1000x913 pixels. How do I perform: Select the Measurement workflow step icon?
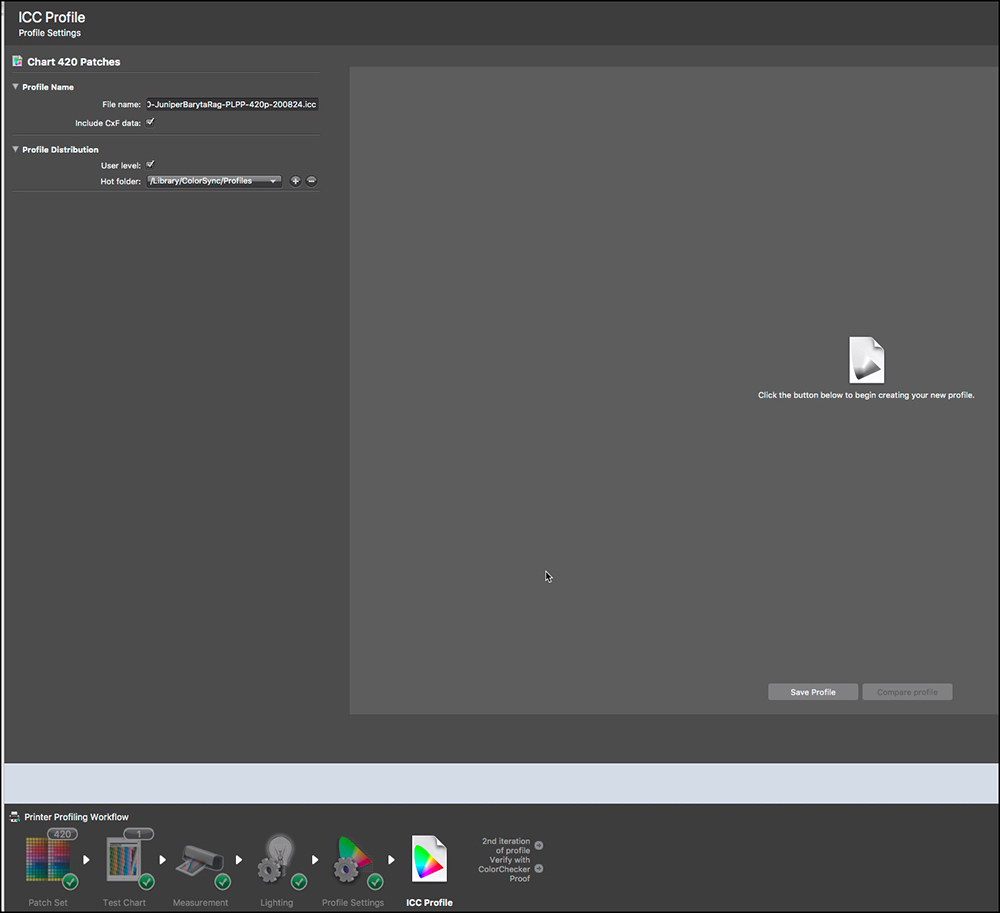pyautogui.click(x=198, y=861)
